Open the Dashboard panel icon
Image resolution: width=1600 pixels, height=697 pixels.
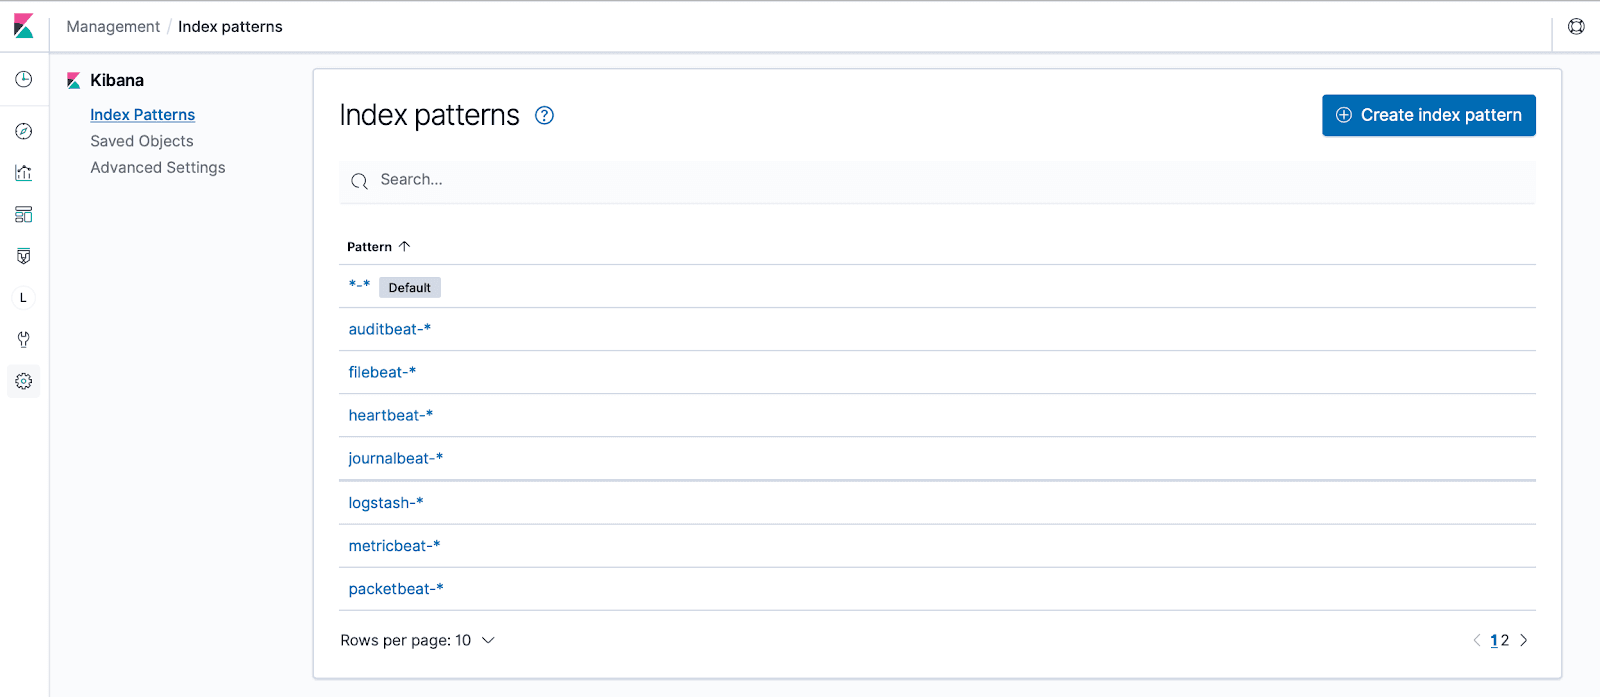23,214
